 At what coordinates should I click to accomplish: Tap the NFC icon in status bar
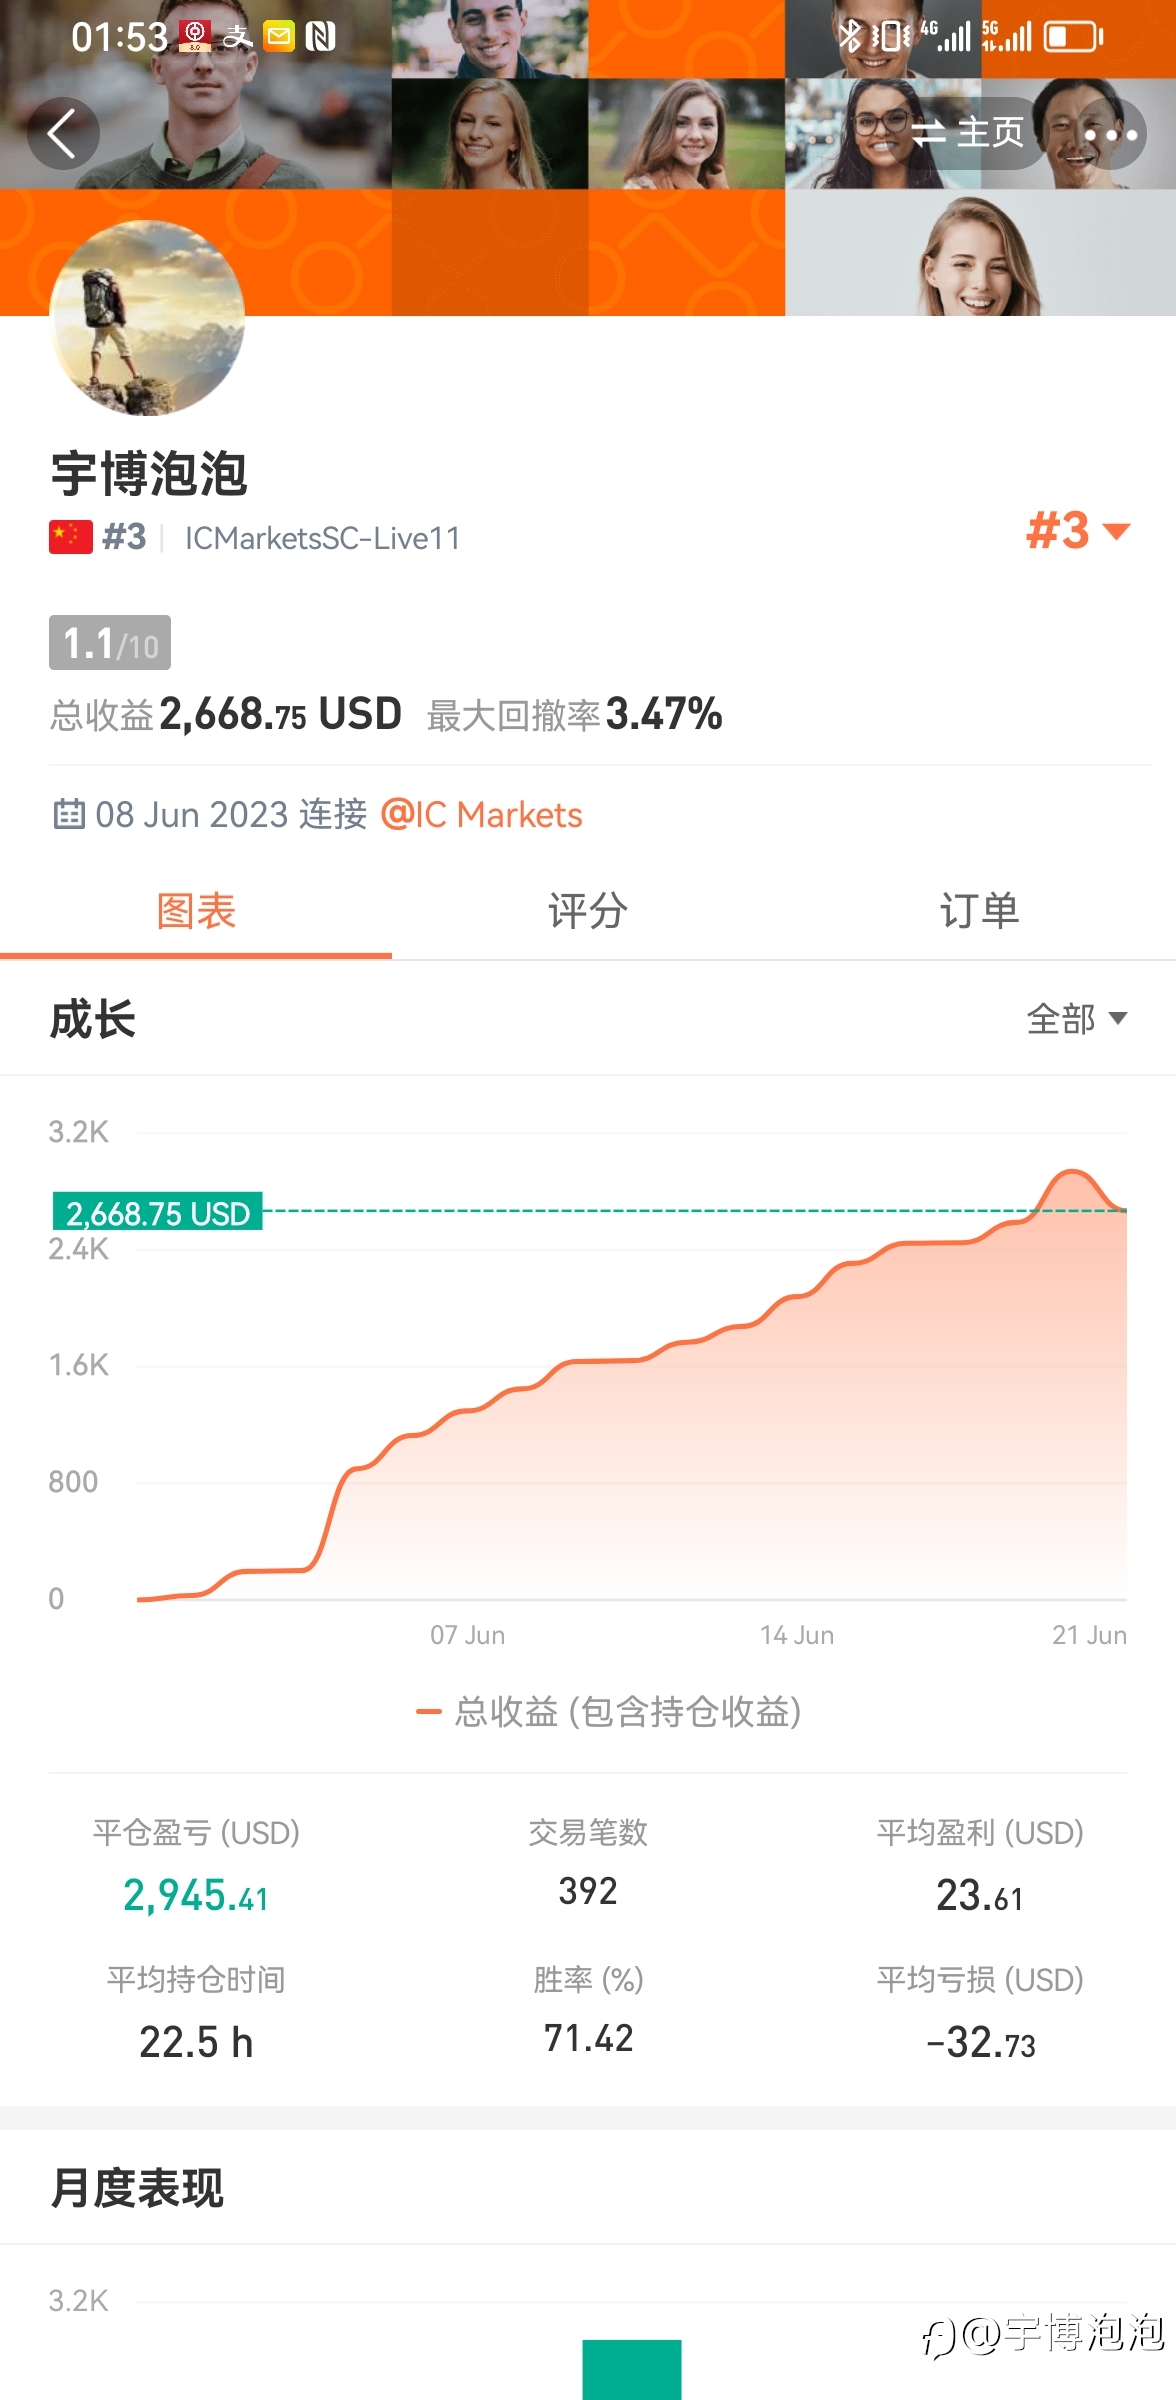(x=321, y=38)
